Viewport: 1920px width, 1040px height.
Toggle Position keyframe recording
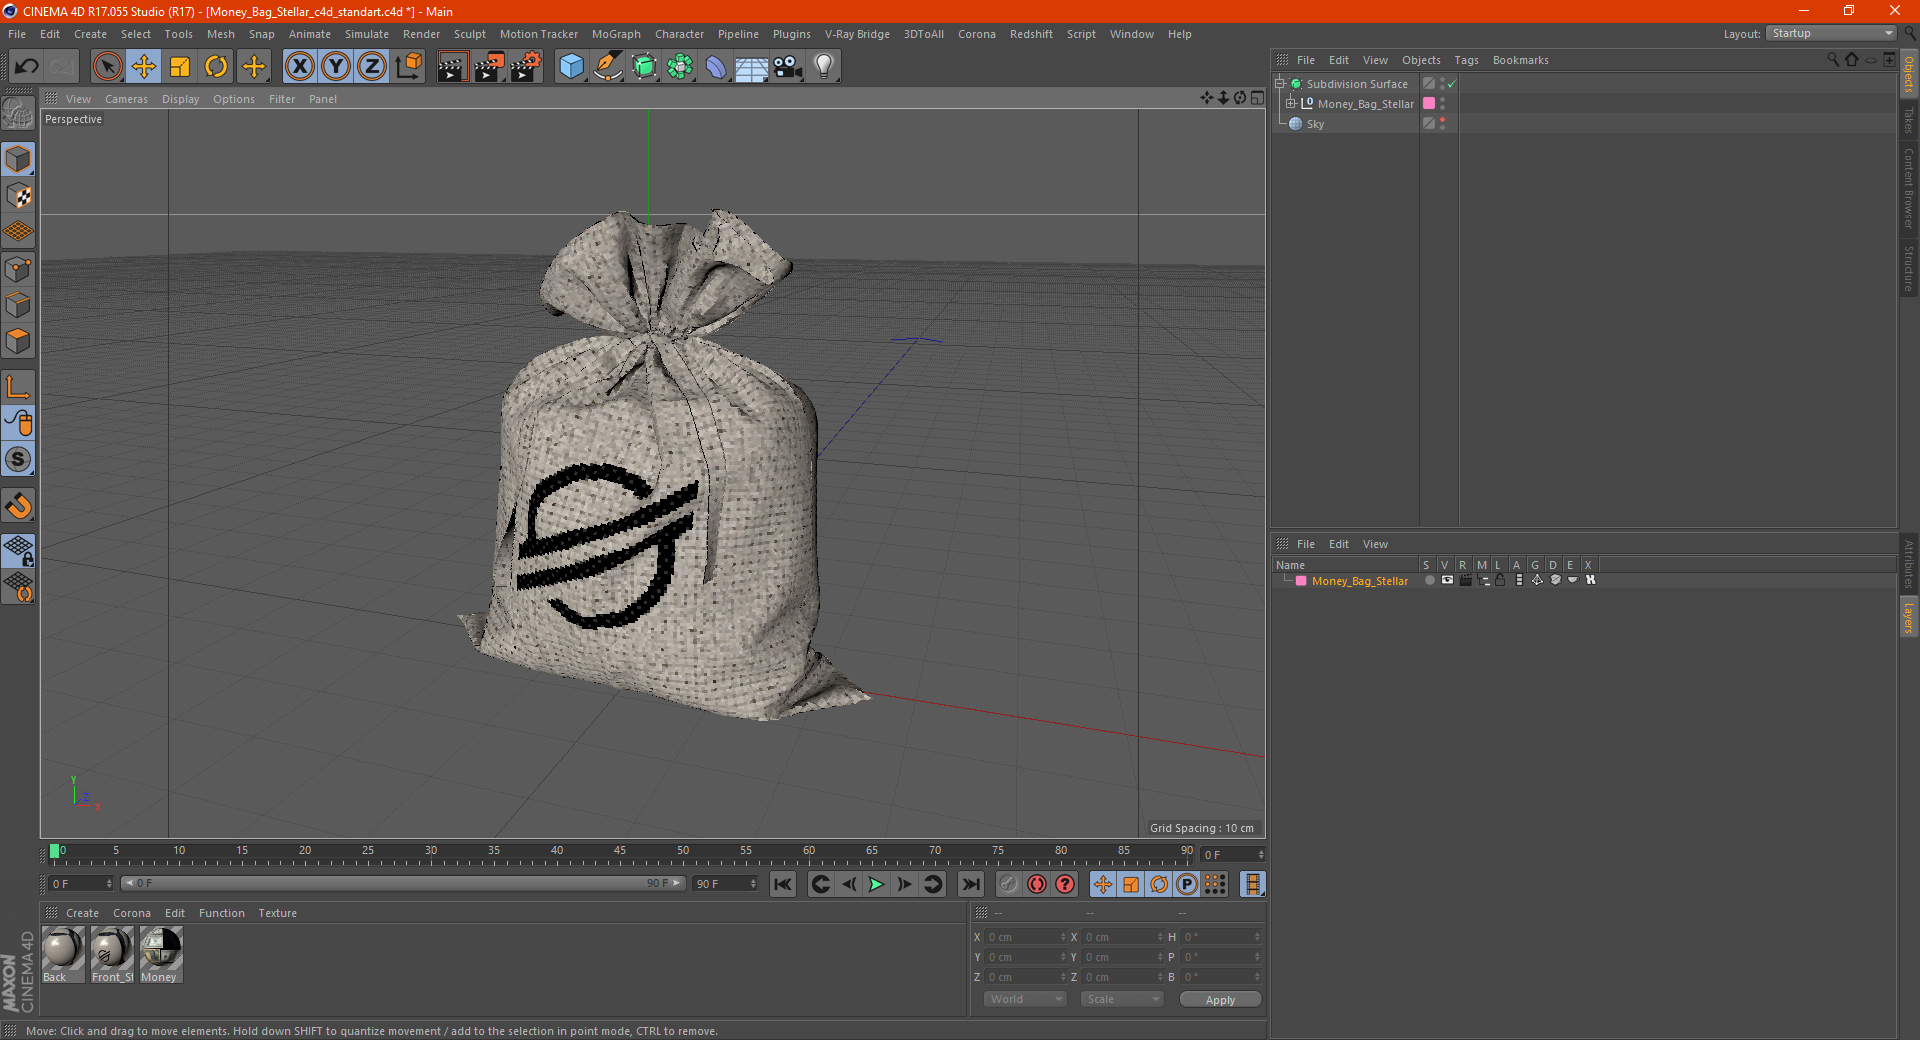[1102, 884]
